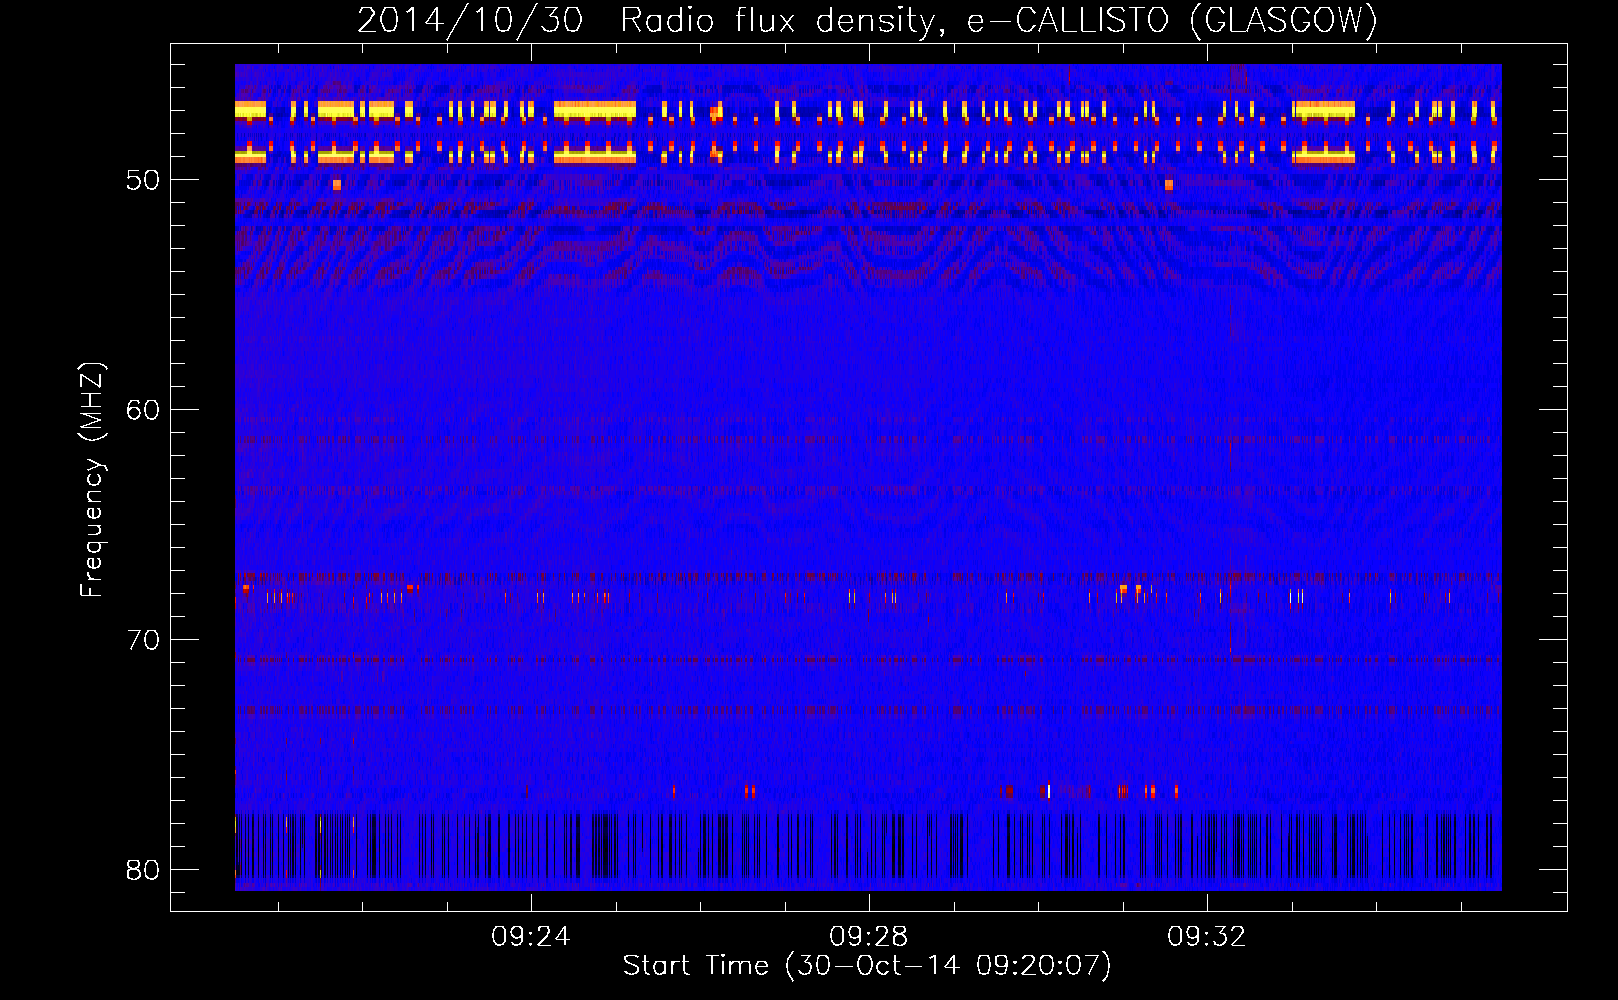
Task: Click the '09:32' time axis label
Action: 1207,937
